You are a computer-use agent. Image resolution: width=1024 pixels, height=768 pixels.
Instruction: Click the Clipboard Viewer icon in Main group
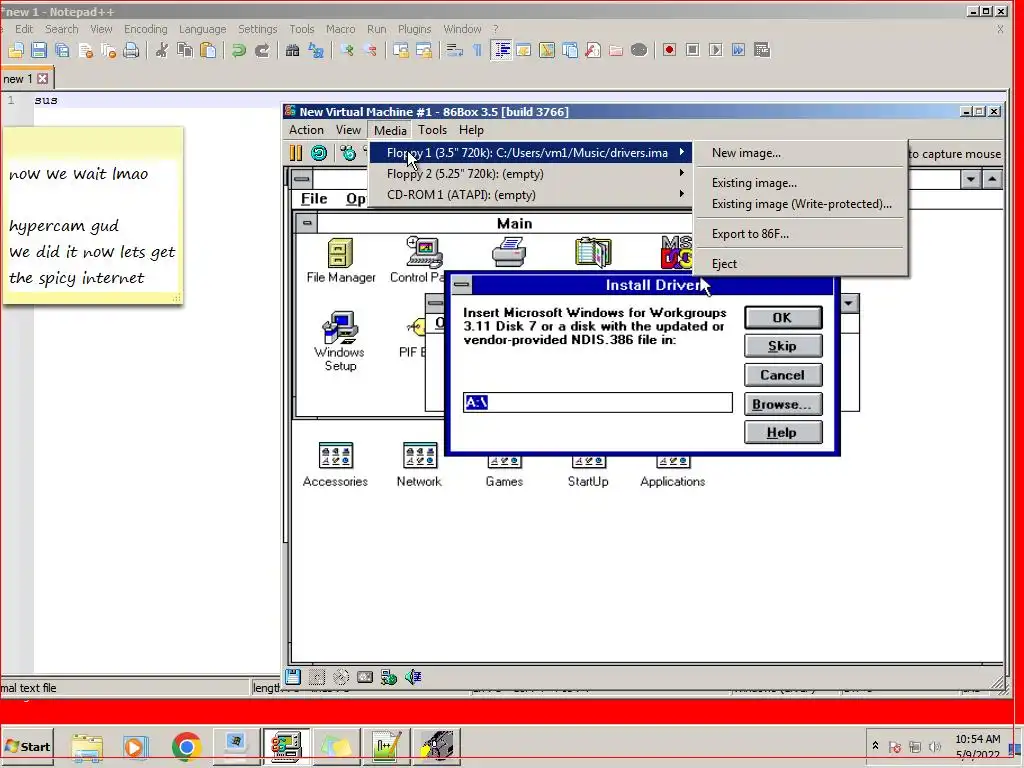pos(593,253)
